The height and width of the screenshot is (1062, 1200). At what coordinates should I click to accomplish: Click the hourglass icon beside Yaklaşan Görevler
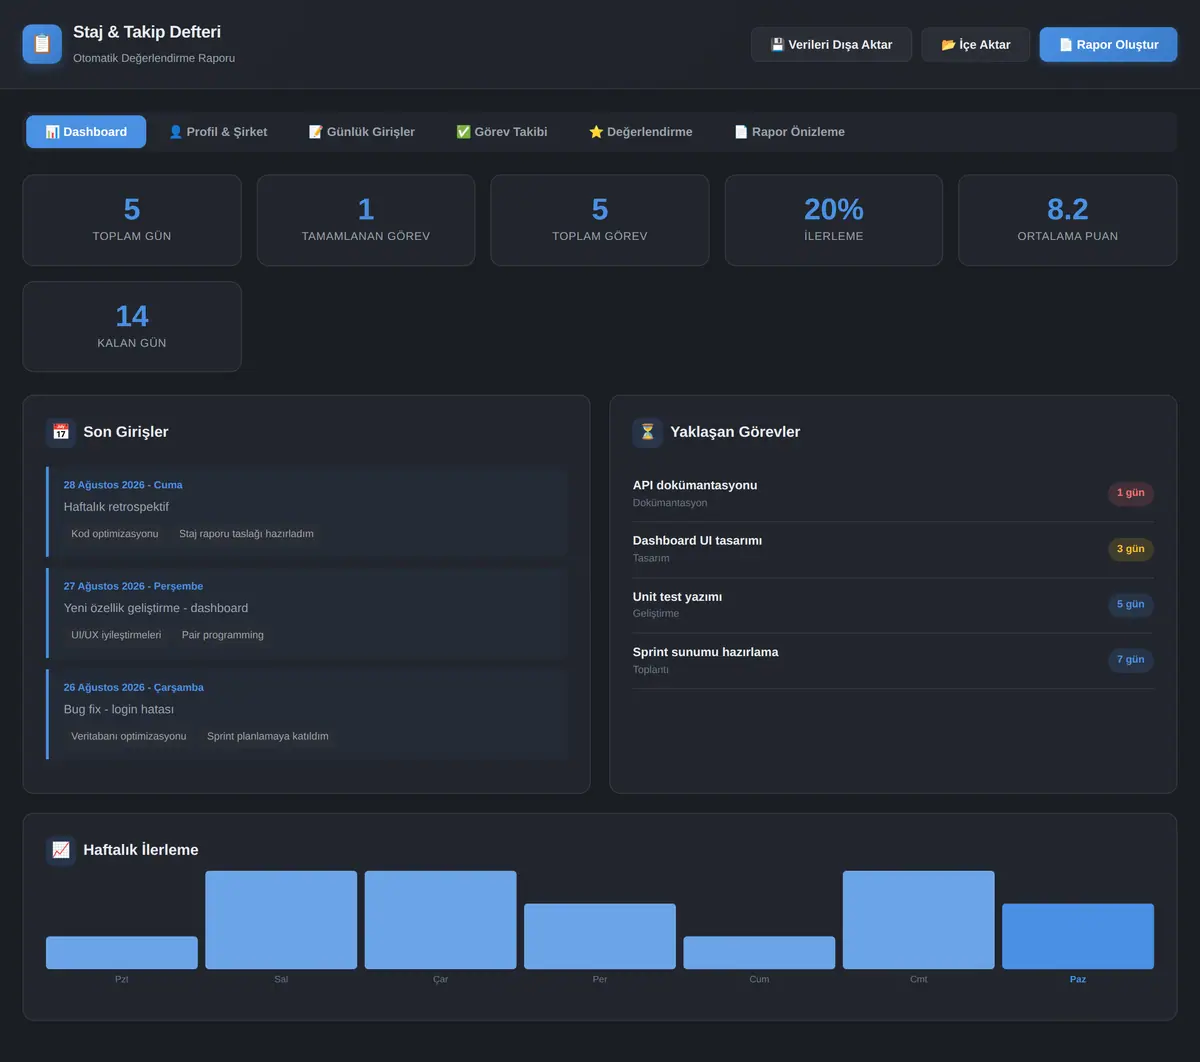click(648, 432)
